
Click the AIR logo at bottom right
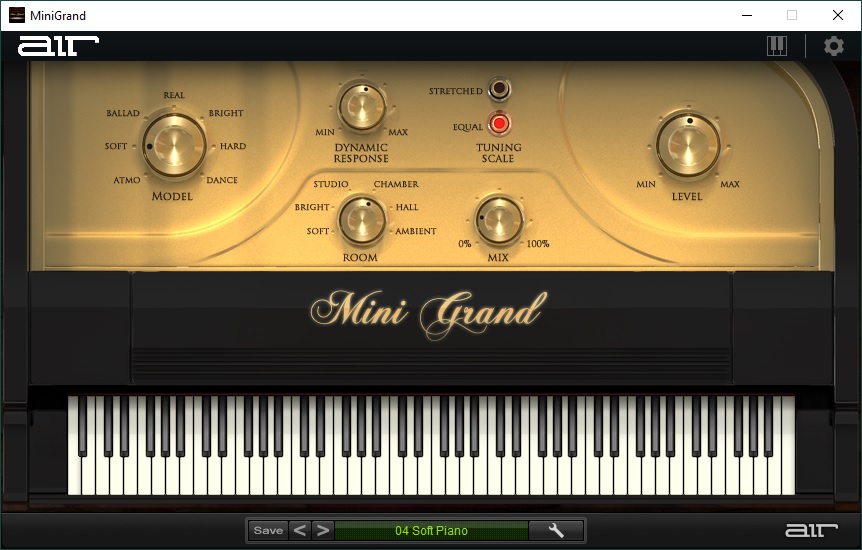[x=811, y=530]
